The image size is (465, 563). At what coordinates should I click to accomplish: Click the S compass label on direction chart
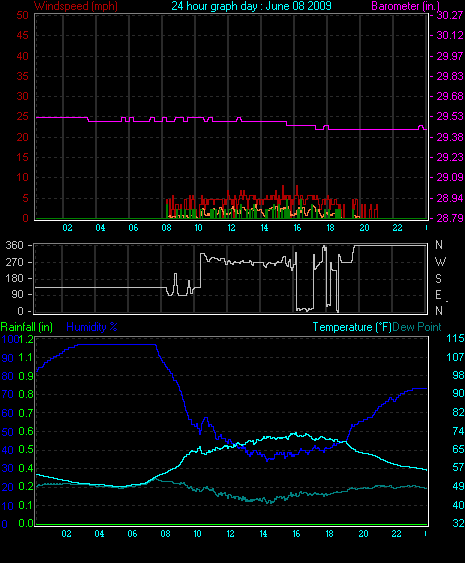(438, 278)
